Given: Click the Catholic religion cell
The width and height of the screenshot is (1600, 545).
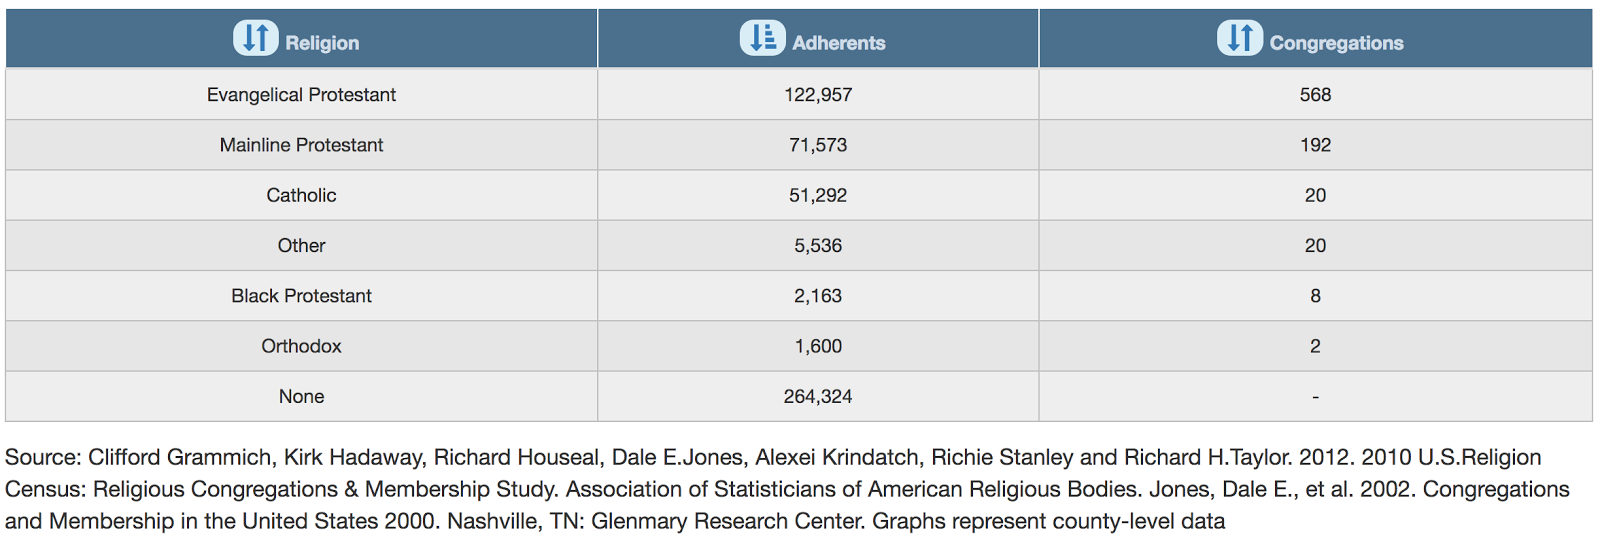Looking at the screenshot, I should tap(301, 195).
